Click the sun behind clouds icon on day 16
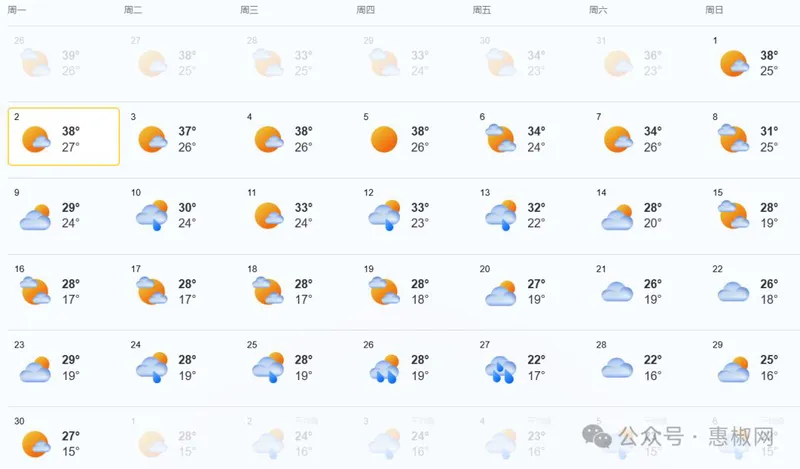This screenshot has width=800, height=469. [36, 291]
